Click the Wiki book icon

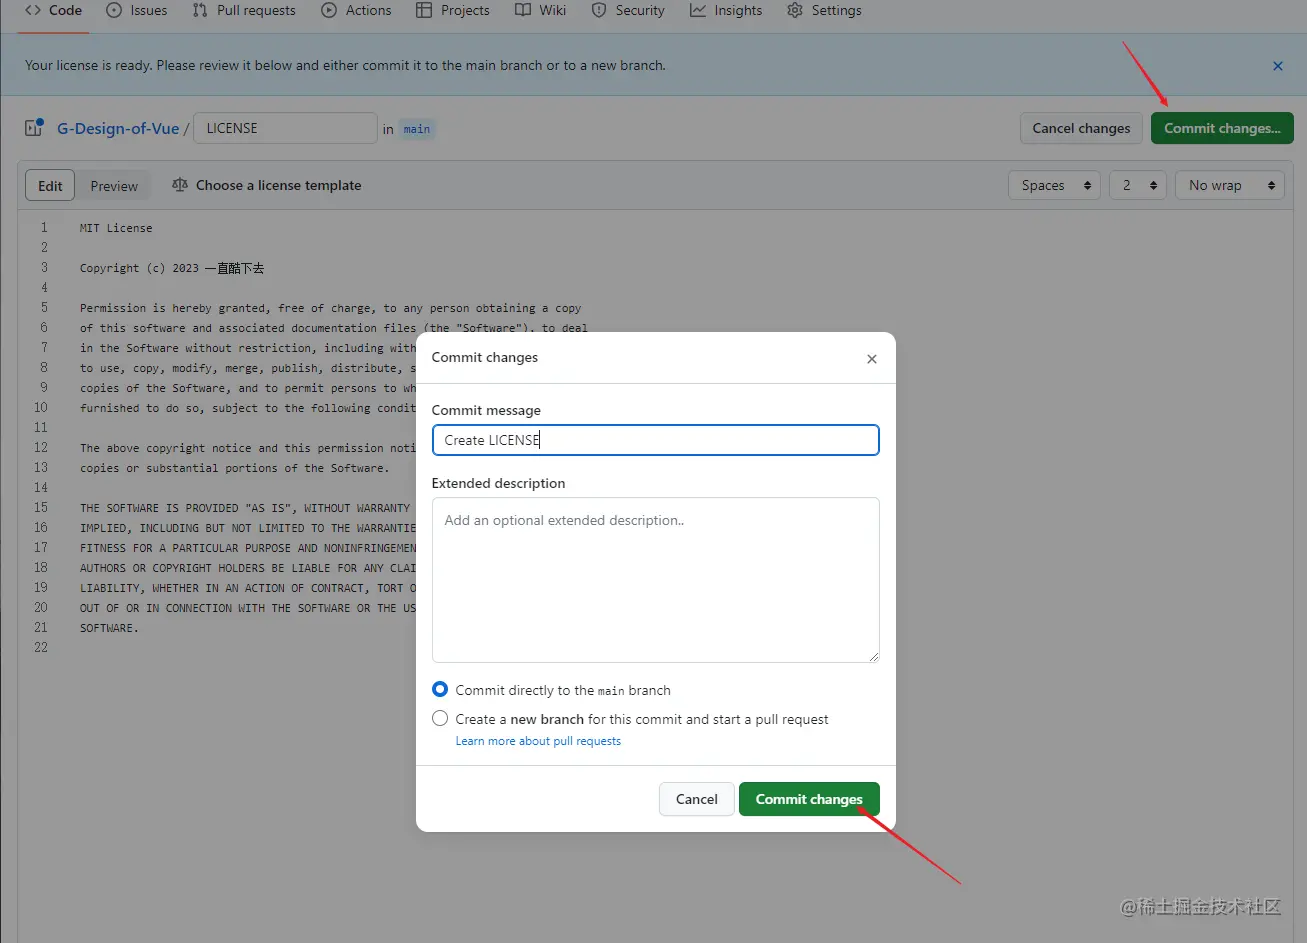click(523, 10)
